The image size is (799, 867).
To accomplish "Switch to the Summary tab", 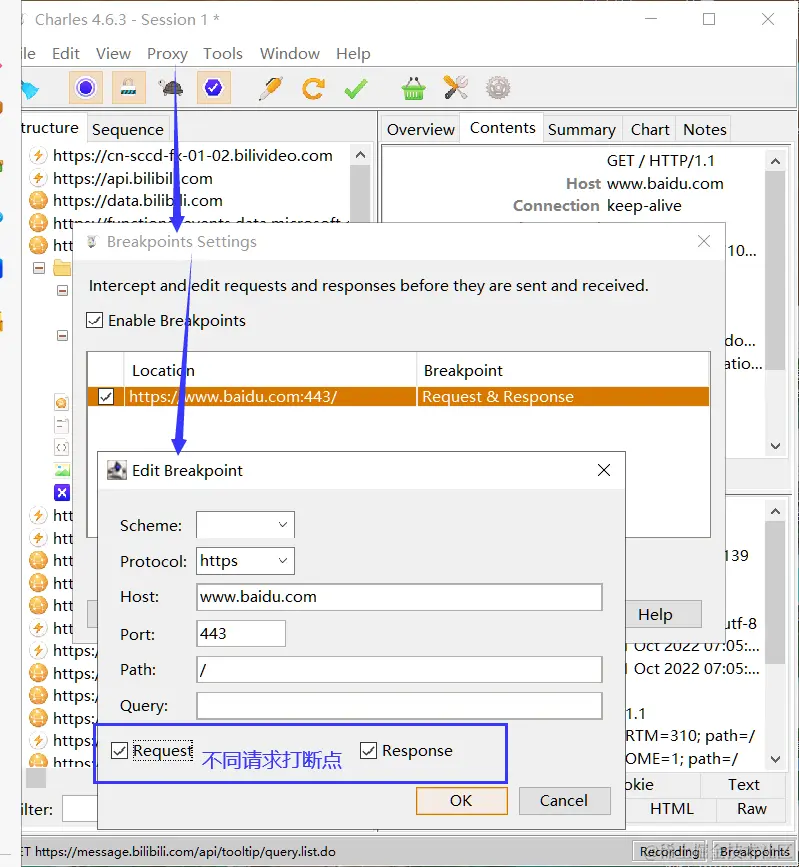I will [x=582, y=129].
